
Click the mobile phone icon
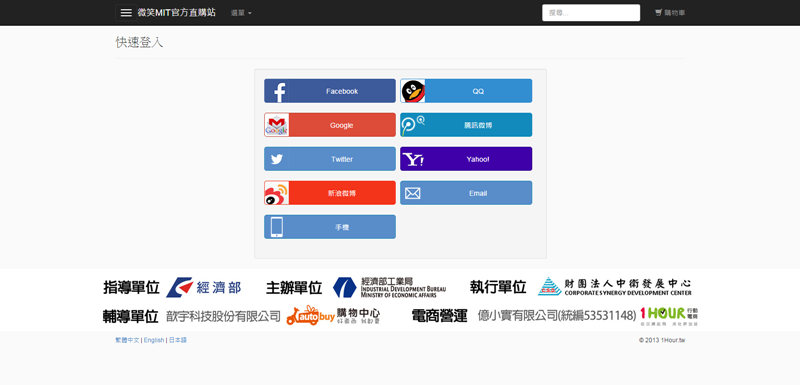[x=277, y=227]
